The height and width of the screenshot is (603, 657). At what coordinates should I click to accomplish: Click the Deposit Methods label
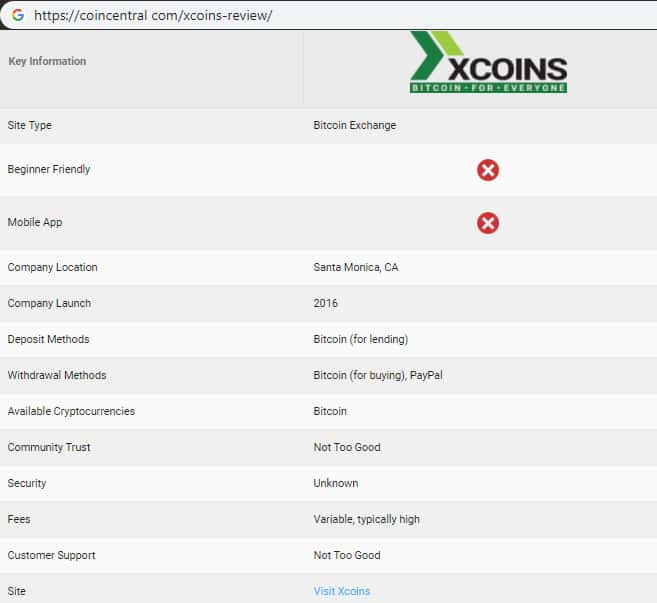click(x=49, y=339)
